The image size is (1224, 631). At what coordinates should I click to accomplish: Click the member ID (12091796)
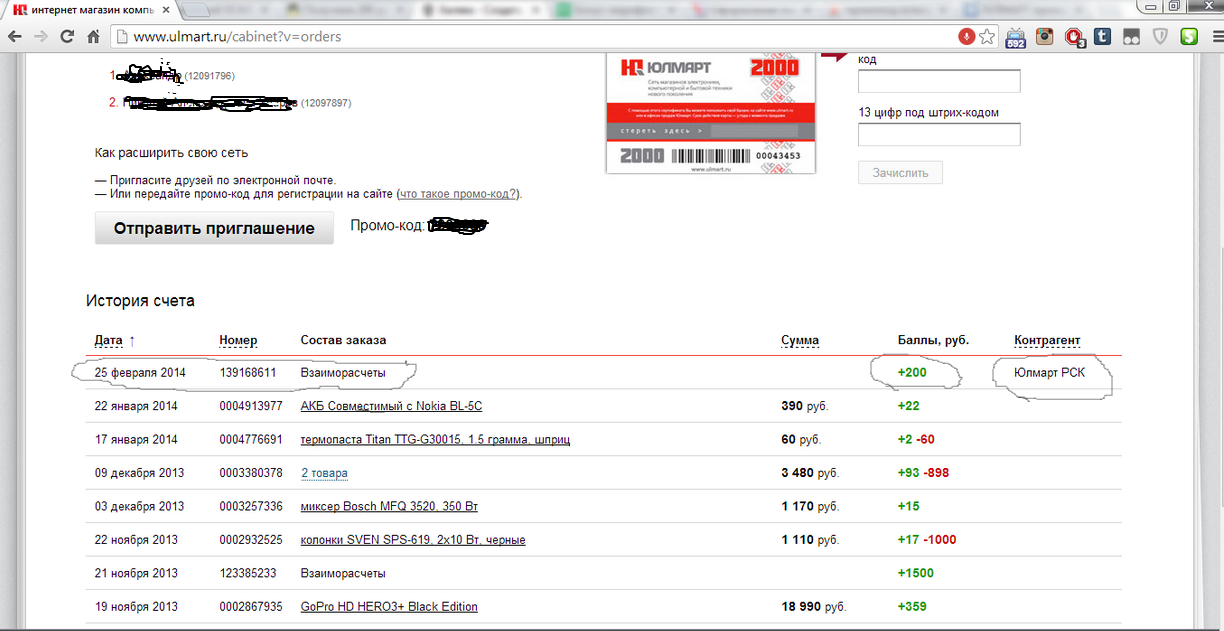(209, 76)
